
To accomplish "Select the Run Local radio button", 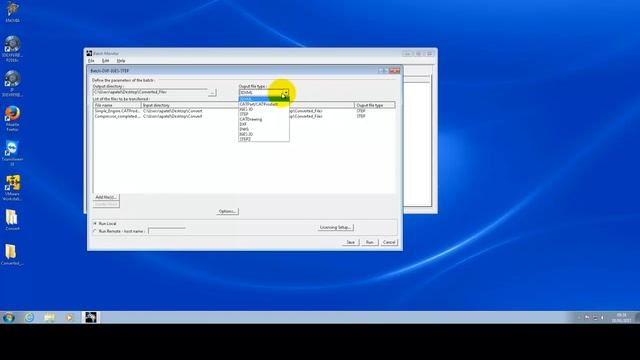I will [x=95, y=224].
